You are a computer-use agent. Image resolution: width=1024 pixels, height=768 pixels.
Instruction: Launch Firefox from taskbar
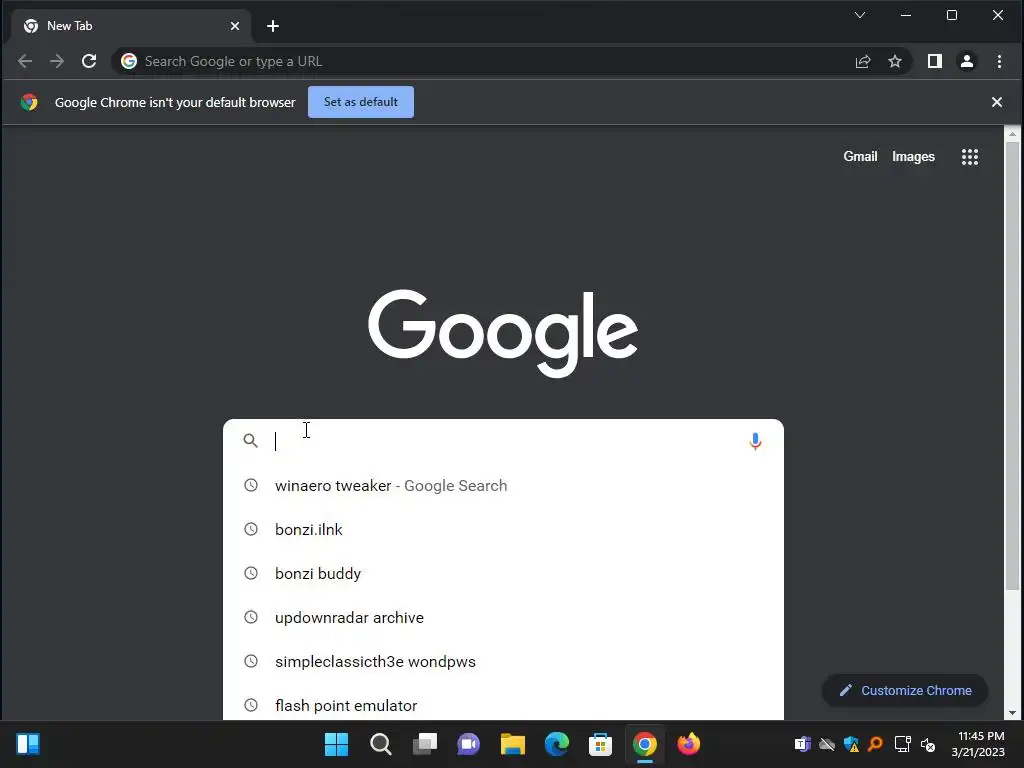coord(688,744)
